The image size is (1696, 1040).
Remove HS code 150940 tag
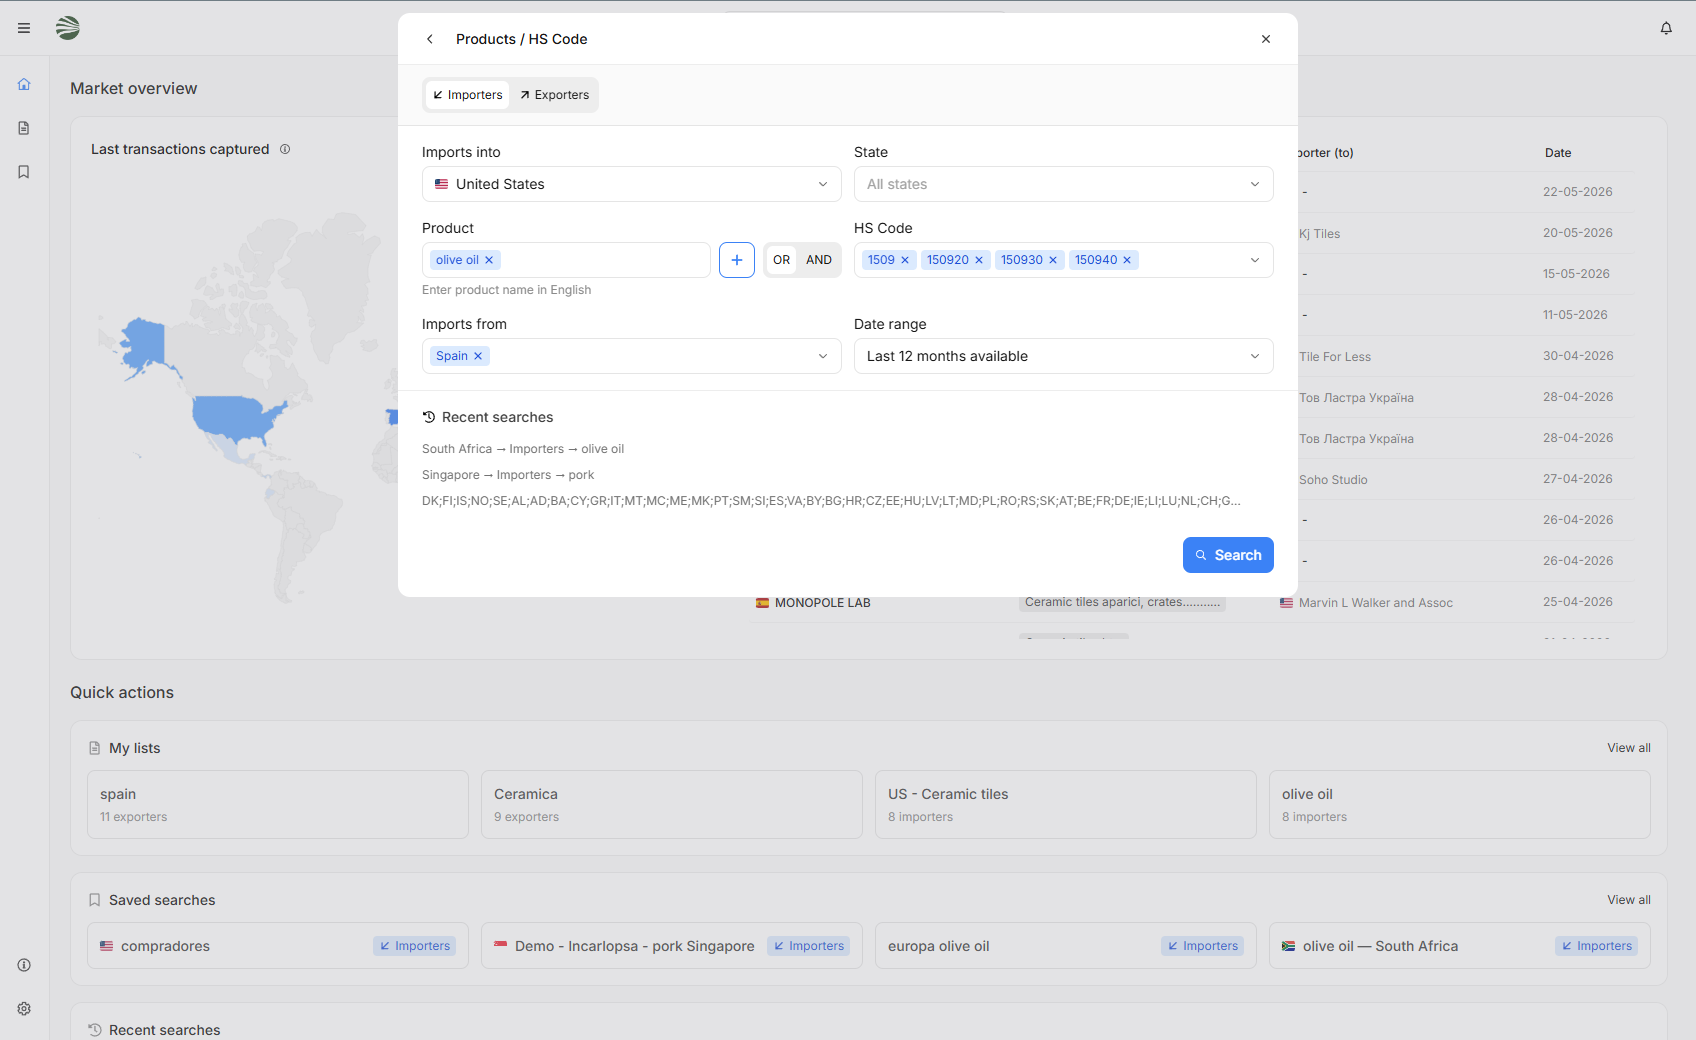1127,260
